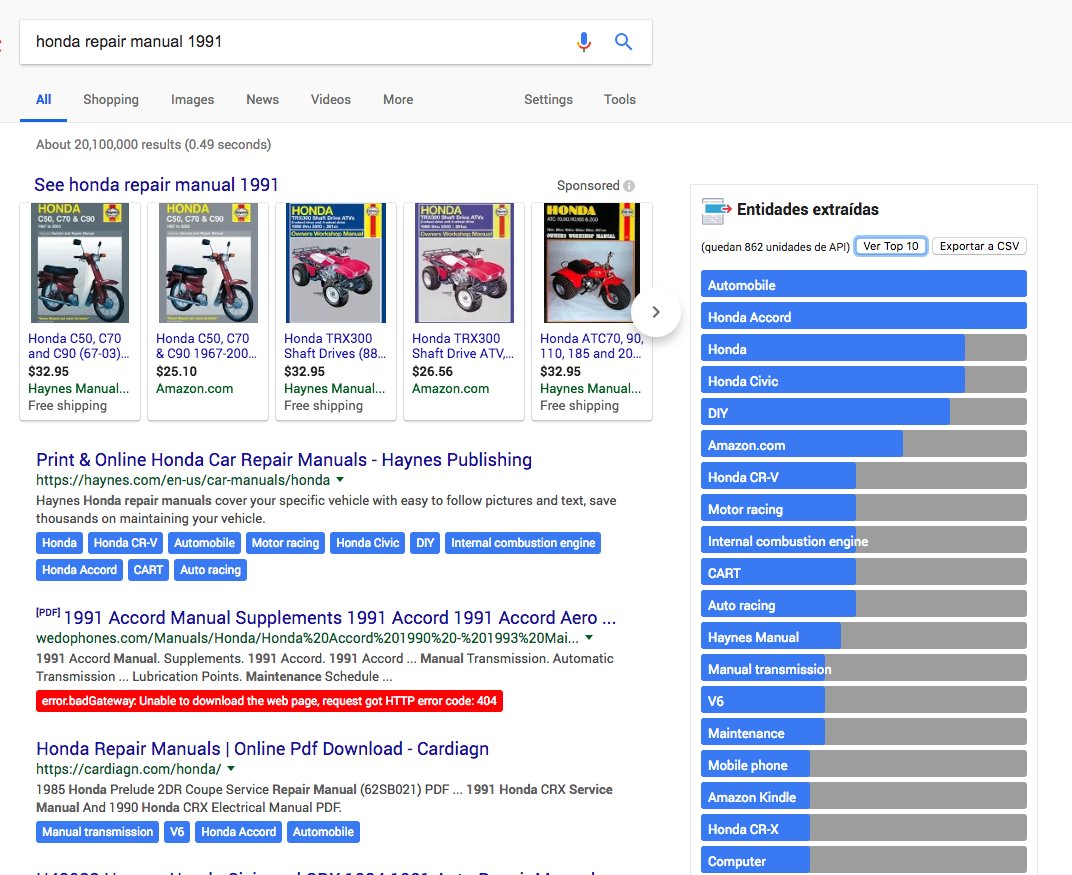
Task: Click the Honda CR-V tag under Haynes result
Action: tap(125, 543)
